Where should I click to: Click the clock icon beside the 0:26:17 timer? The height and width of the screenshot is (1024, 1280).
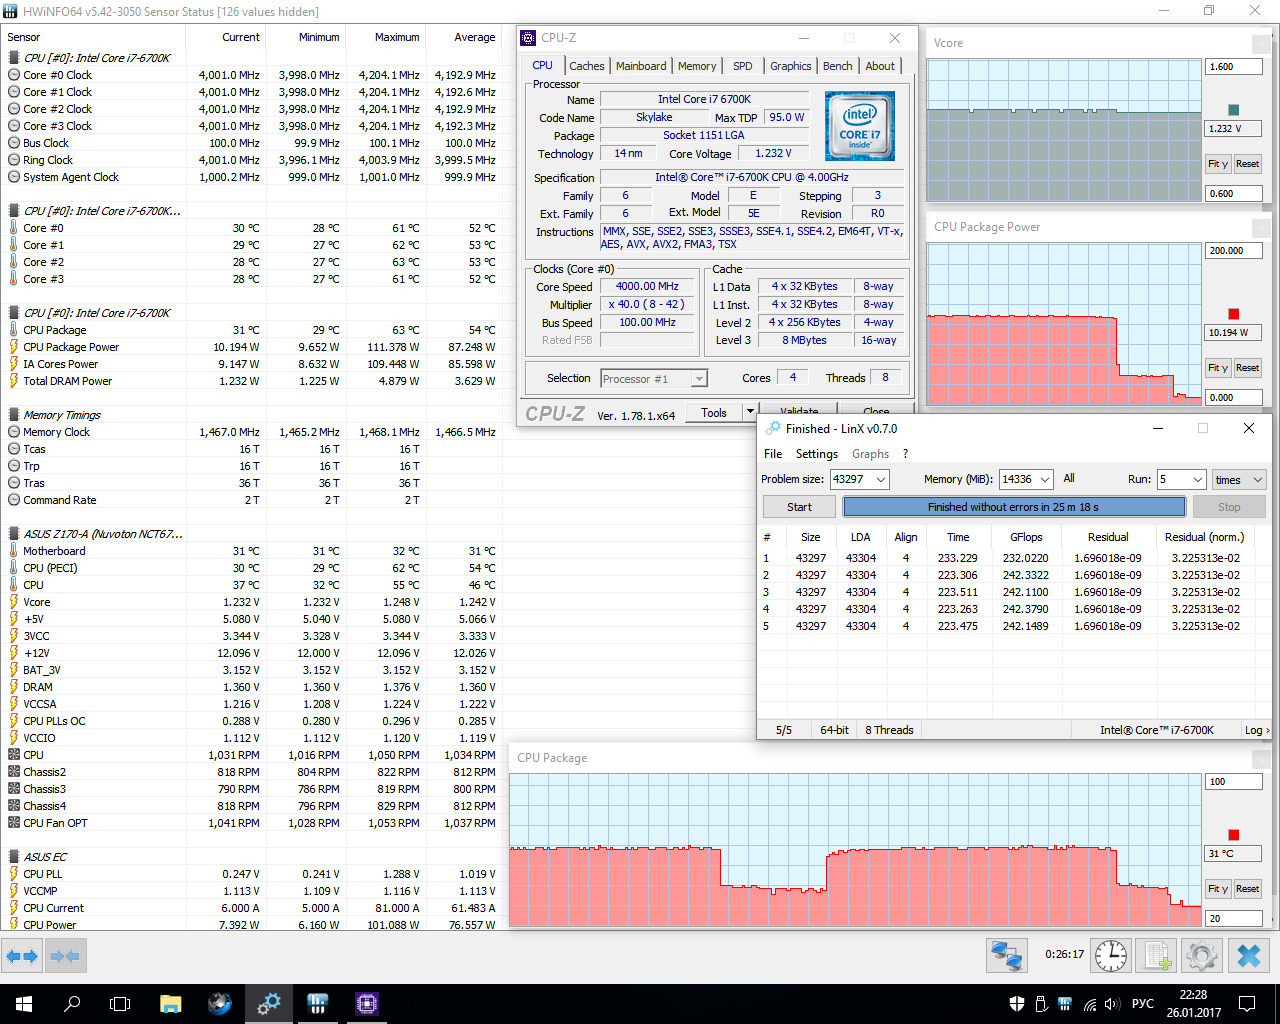pyautogui.click(x=1111, y=956)
